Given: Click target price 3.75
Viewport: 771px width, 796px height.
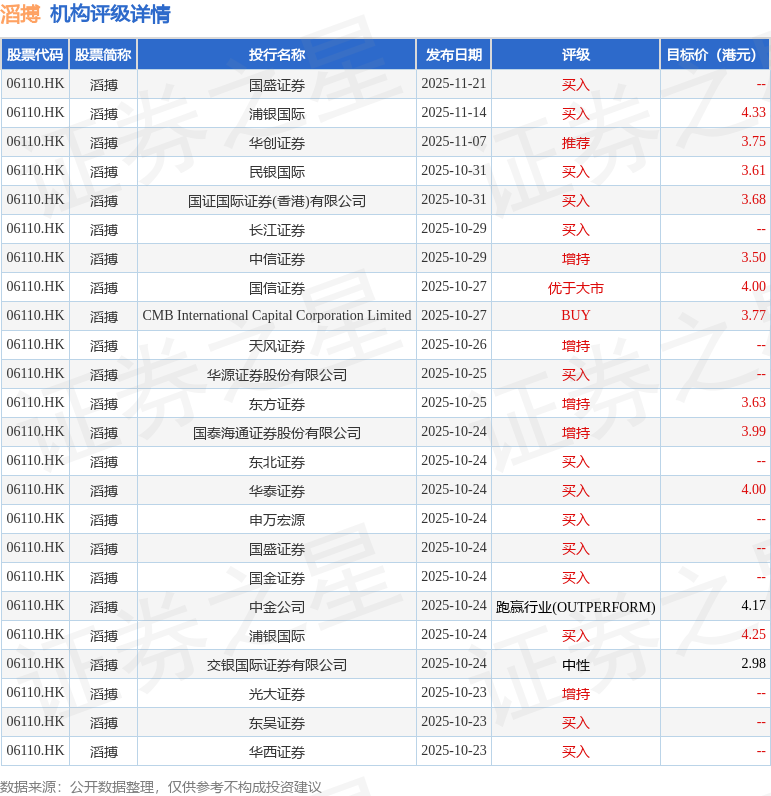Looking at the screenshot, I should pos(753,142).
